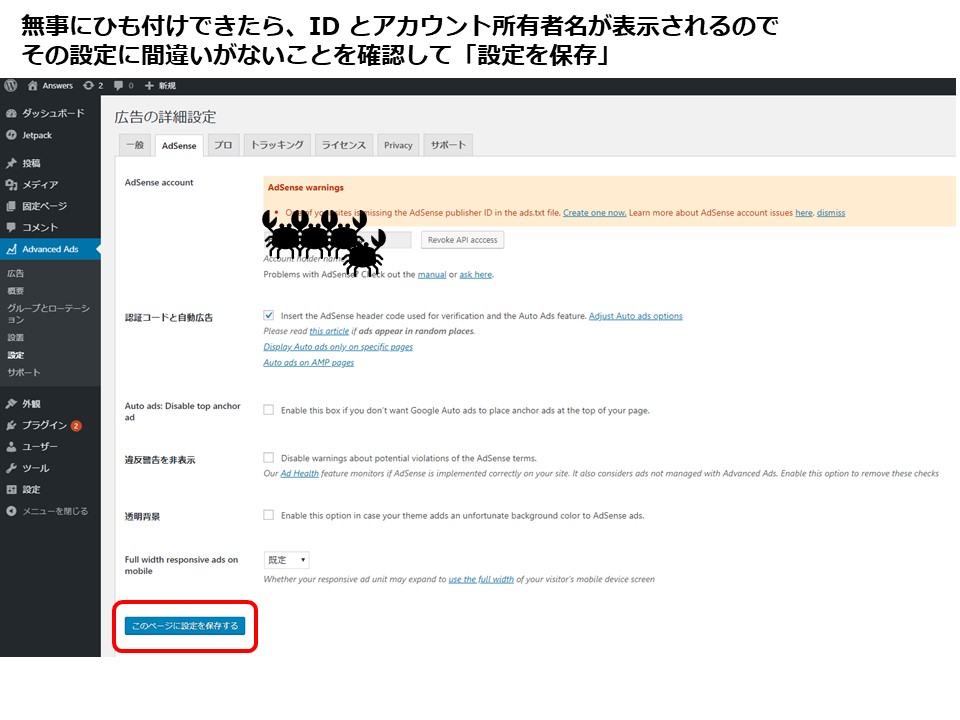Open the Auto ads on AMP pages link
960x720 pixels.
coord(309,363)
